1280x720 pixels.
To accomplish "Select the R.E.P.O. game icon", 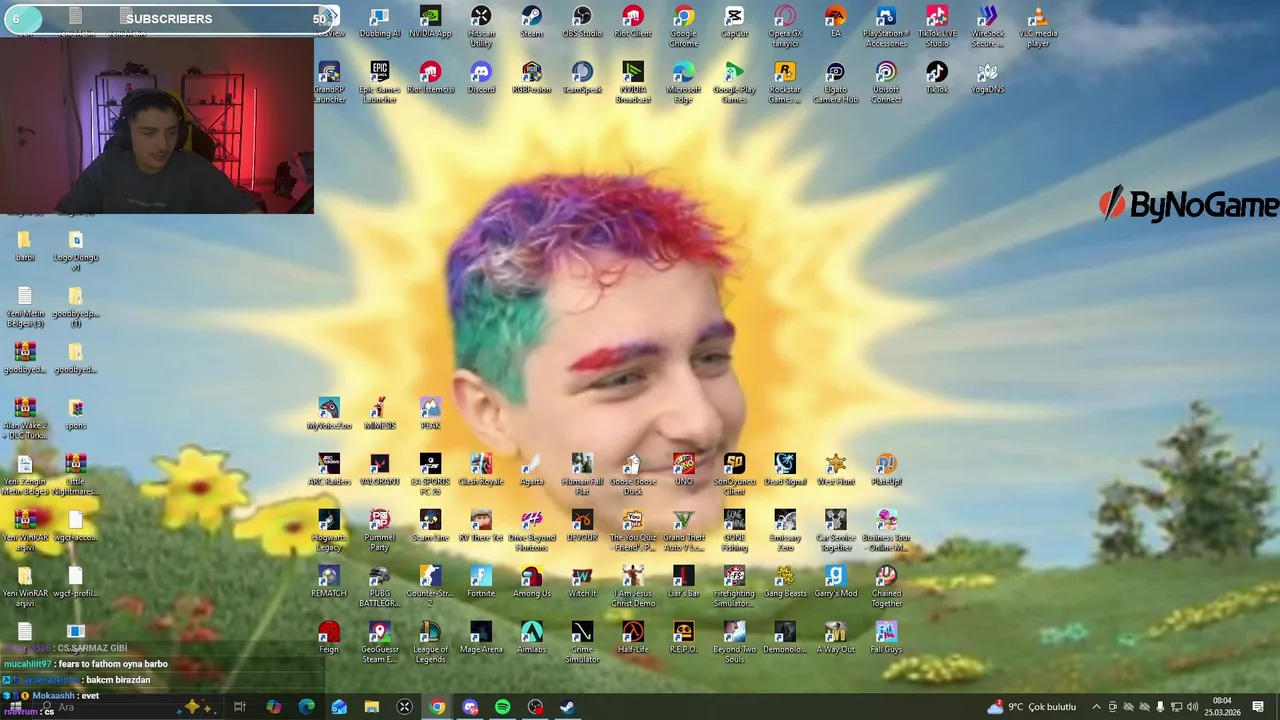I will (x=684, y=638).
